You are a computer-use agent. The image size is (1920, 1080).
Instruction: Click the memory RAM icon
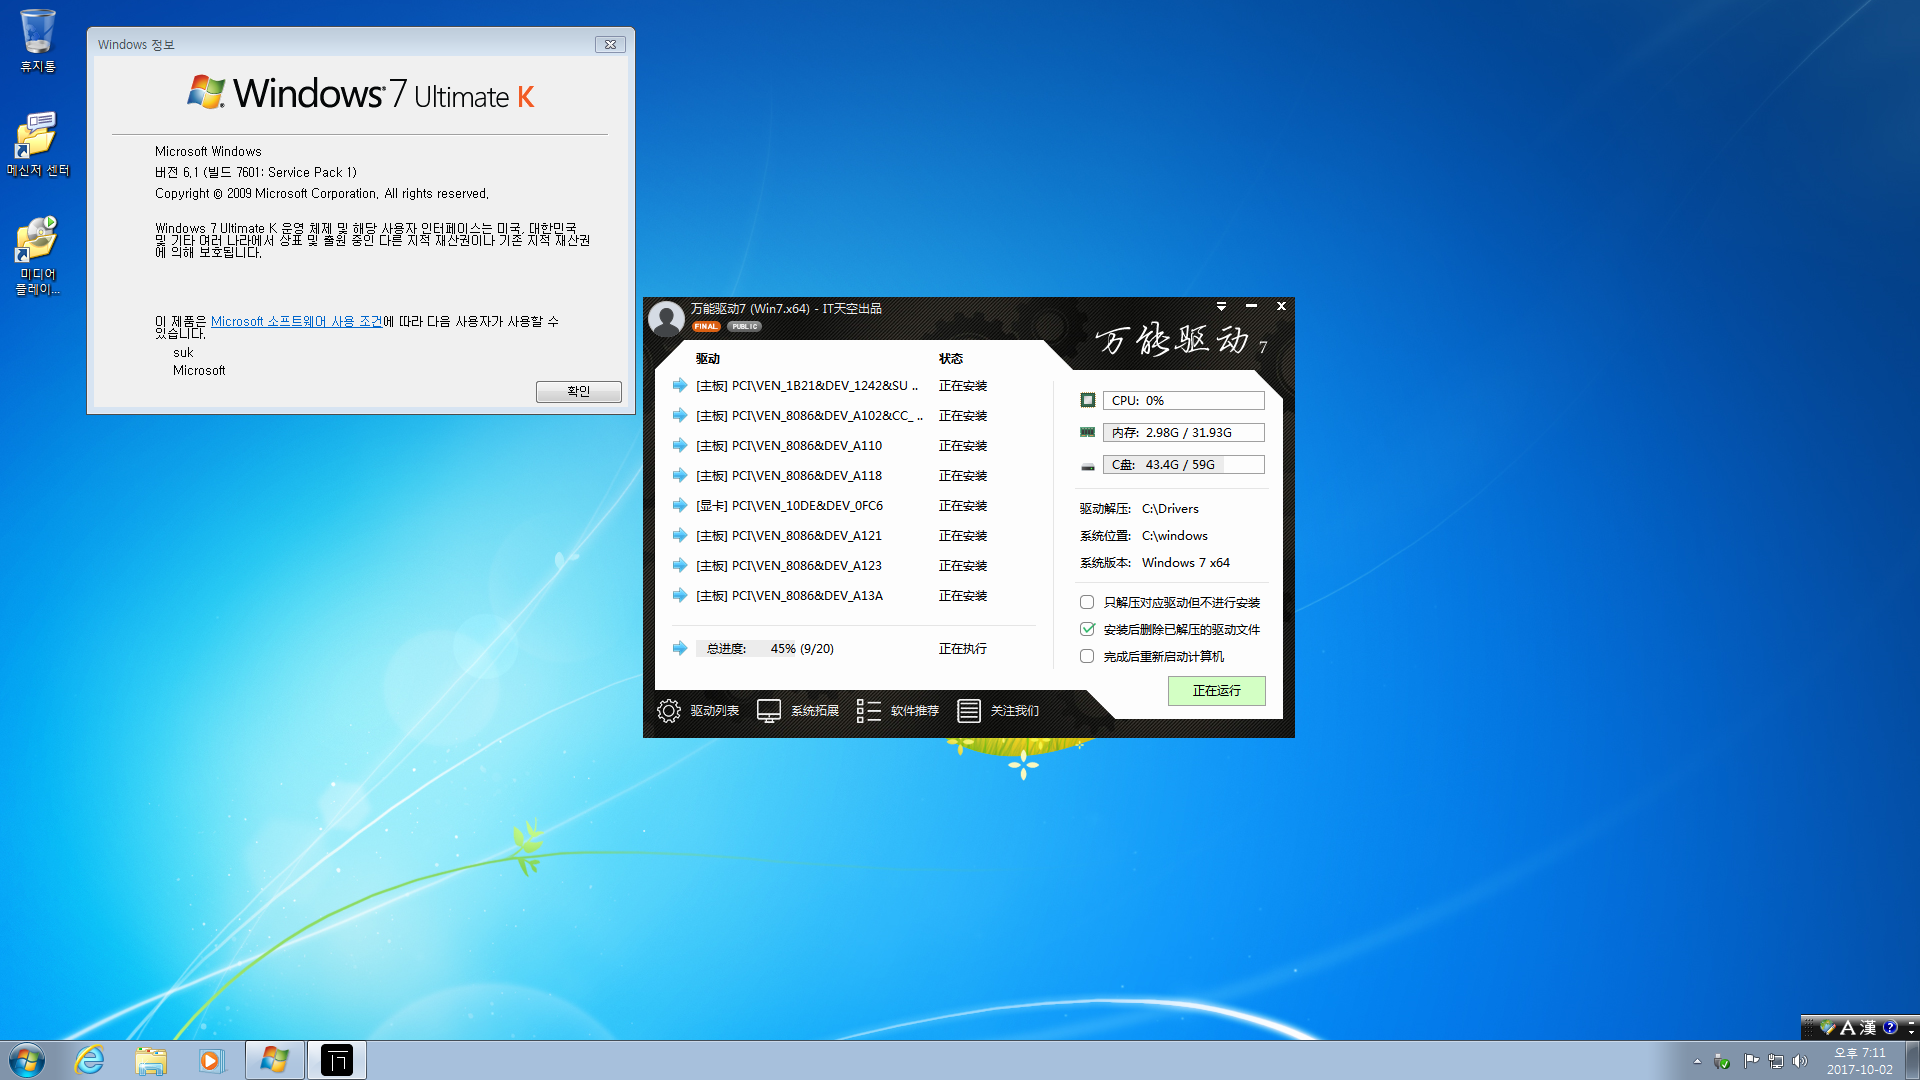1087,432
